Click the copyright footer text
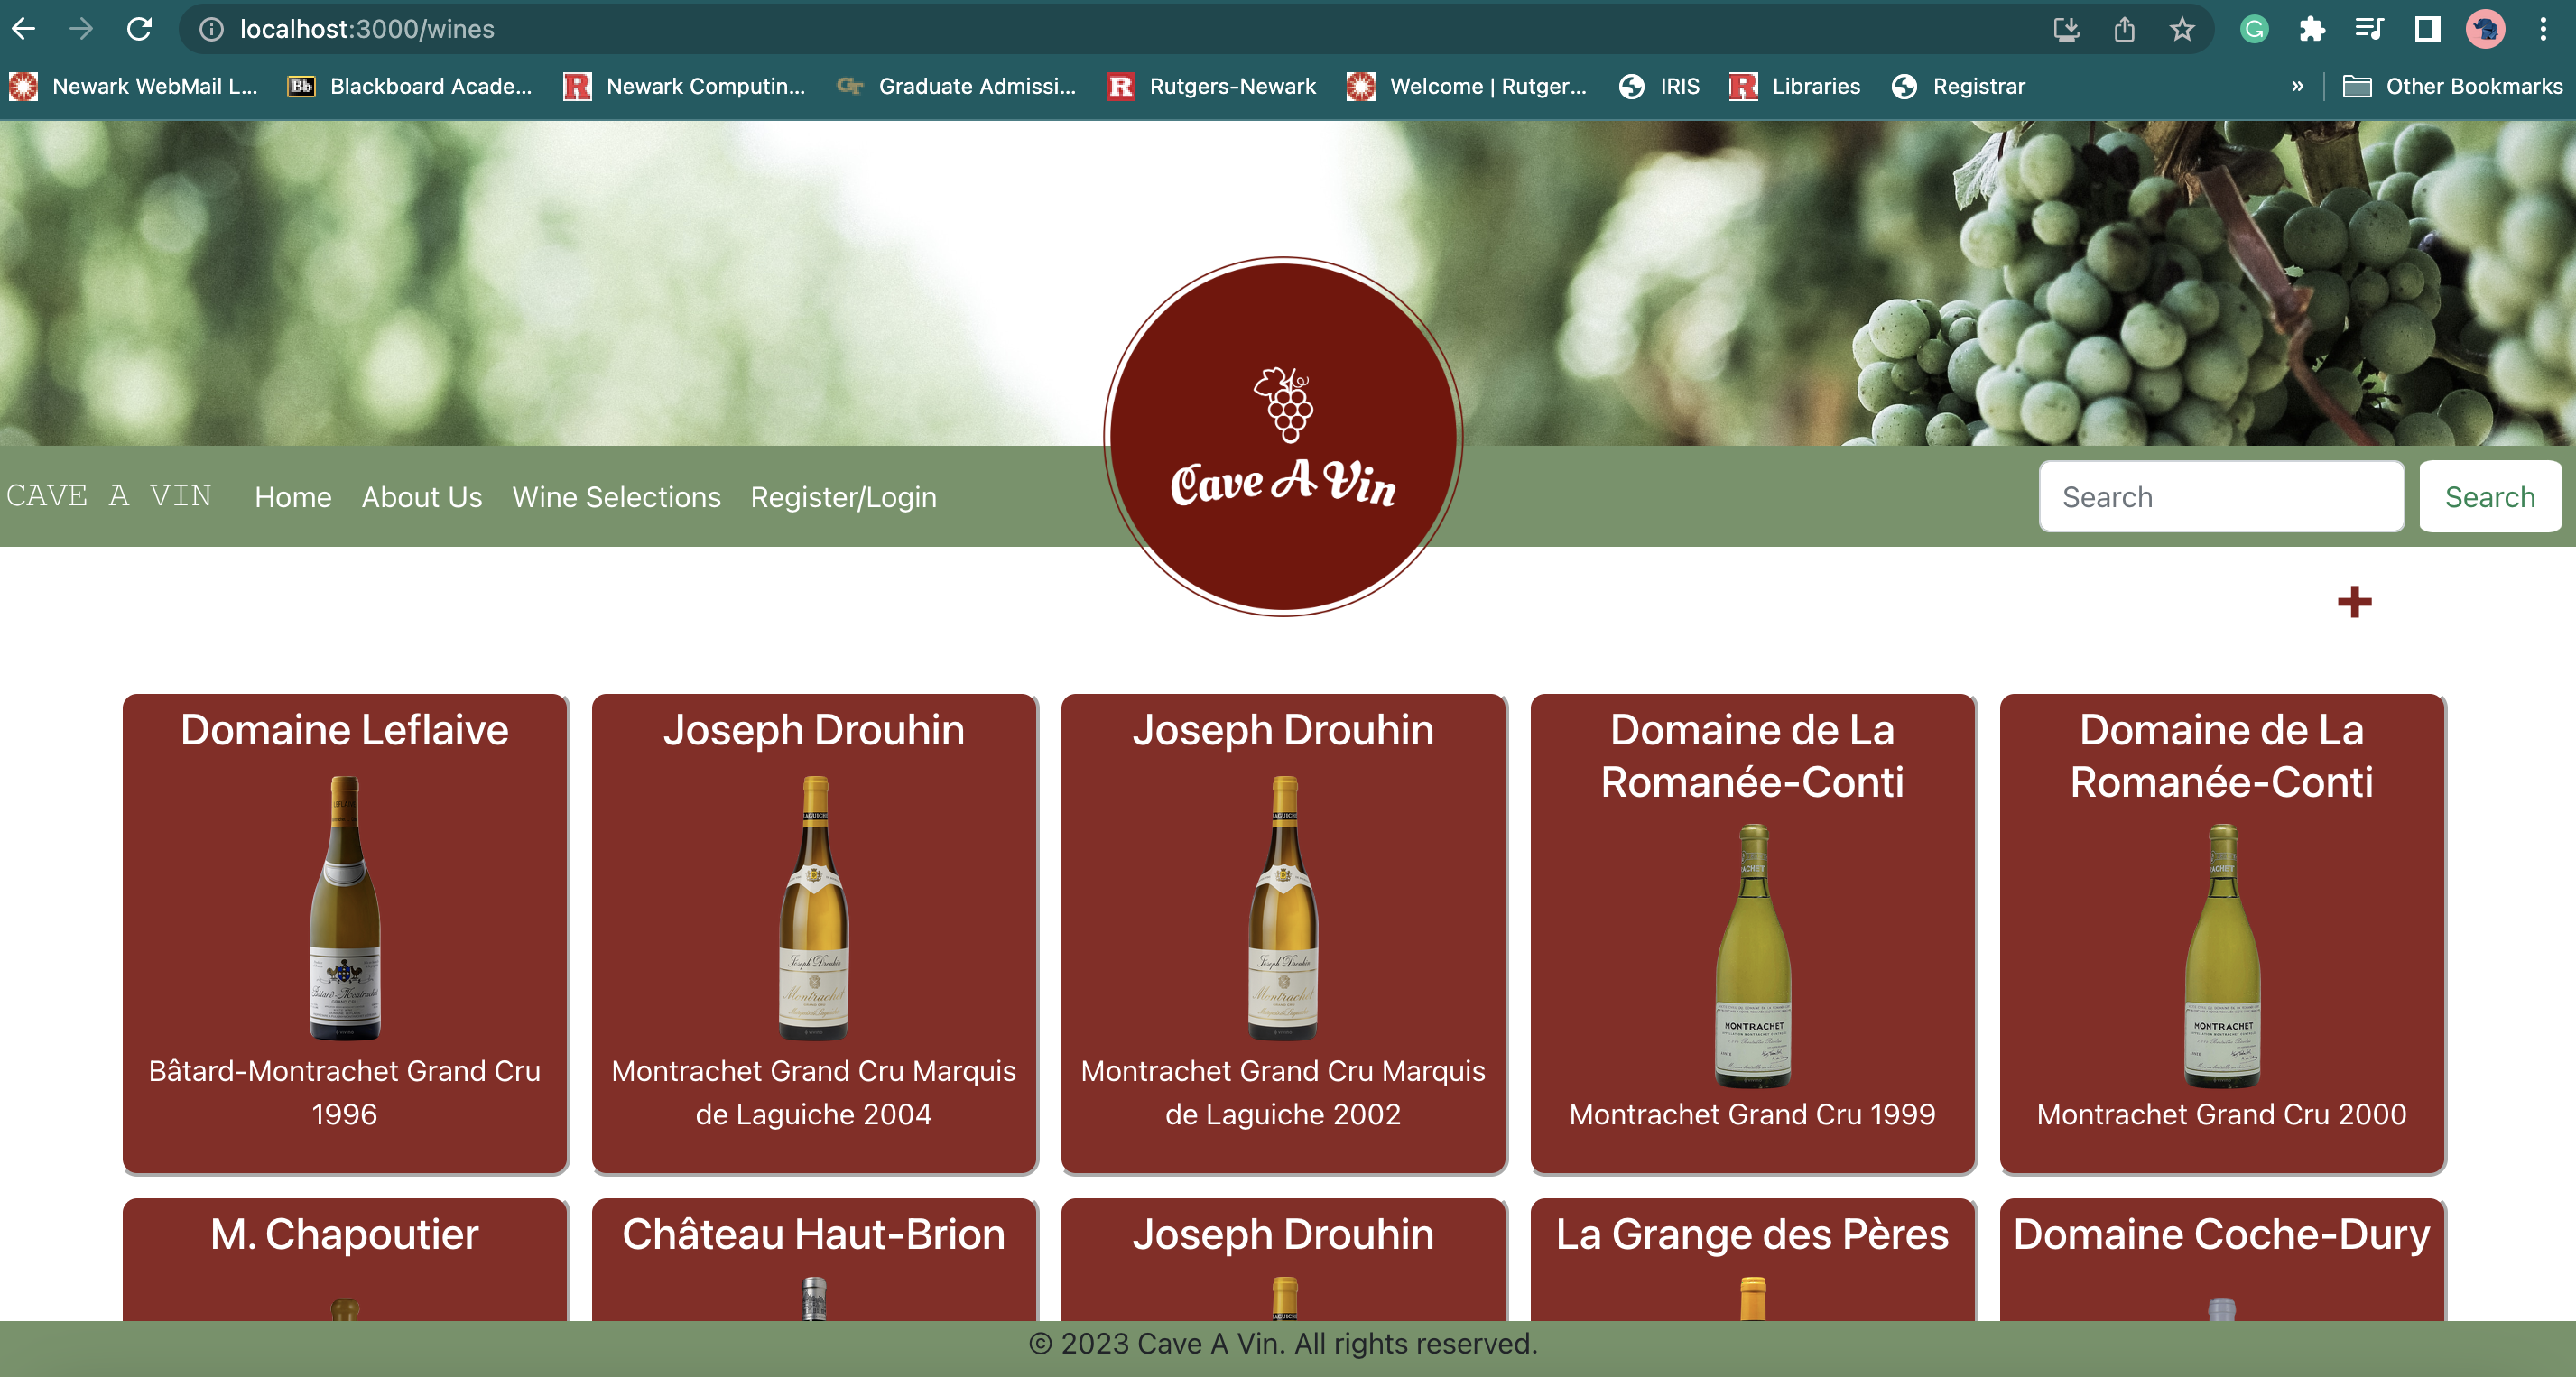Viewport: 2576px width, 1377px height. coord(1283,1343)
